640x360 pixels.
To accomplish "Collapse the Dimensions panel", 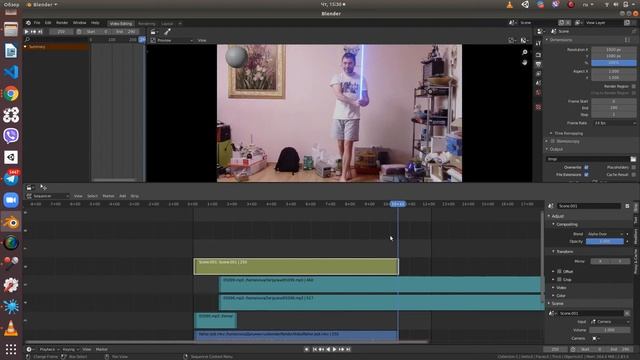I will (560, 40).
